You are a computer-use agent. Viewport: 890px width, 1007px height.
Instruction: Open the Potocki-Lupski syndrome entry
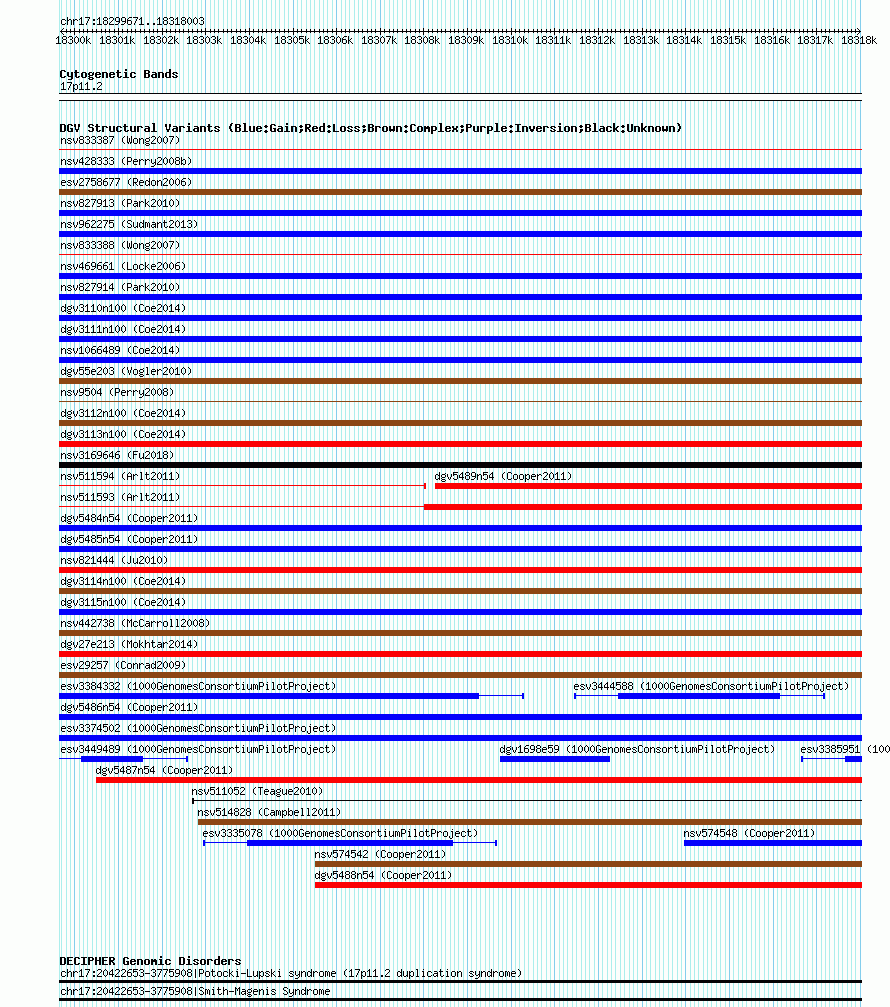291,974
